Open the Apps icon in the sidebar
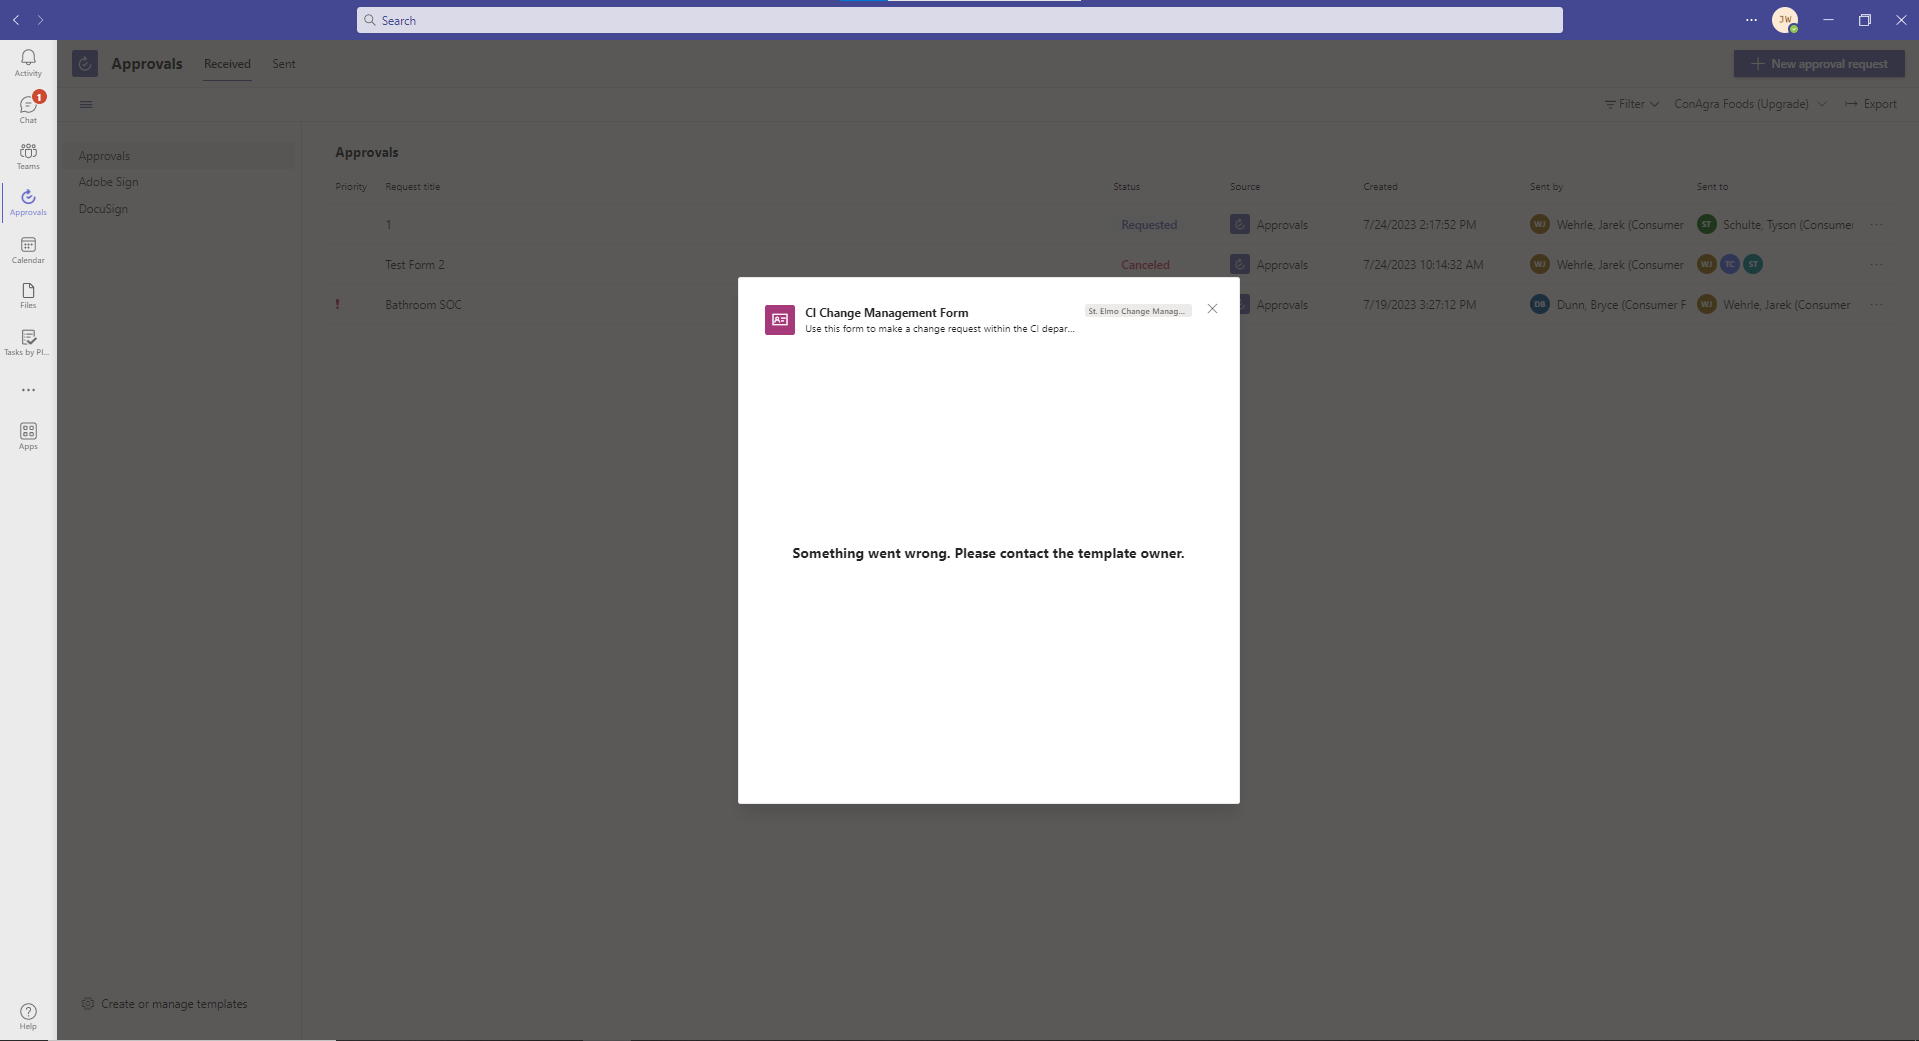This screenshot has width=1919, height=1041. click(27, 436)
